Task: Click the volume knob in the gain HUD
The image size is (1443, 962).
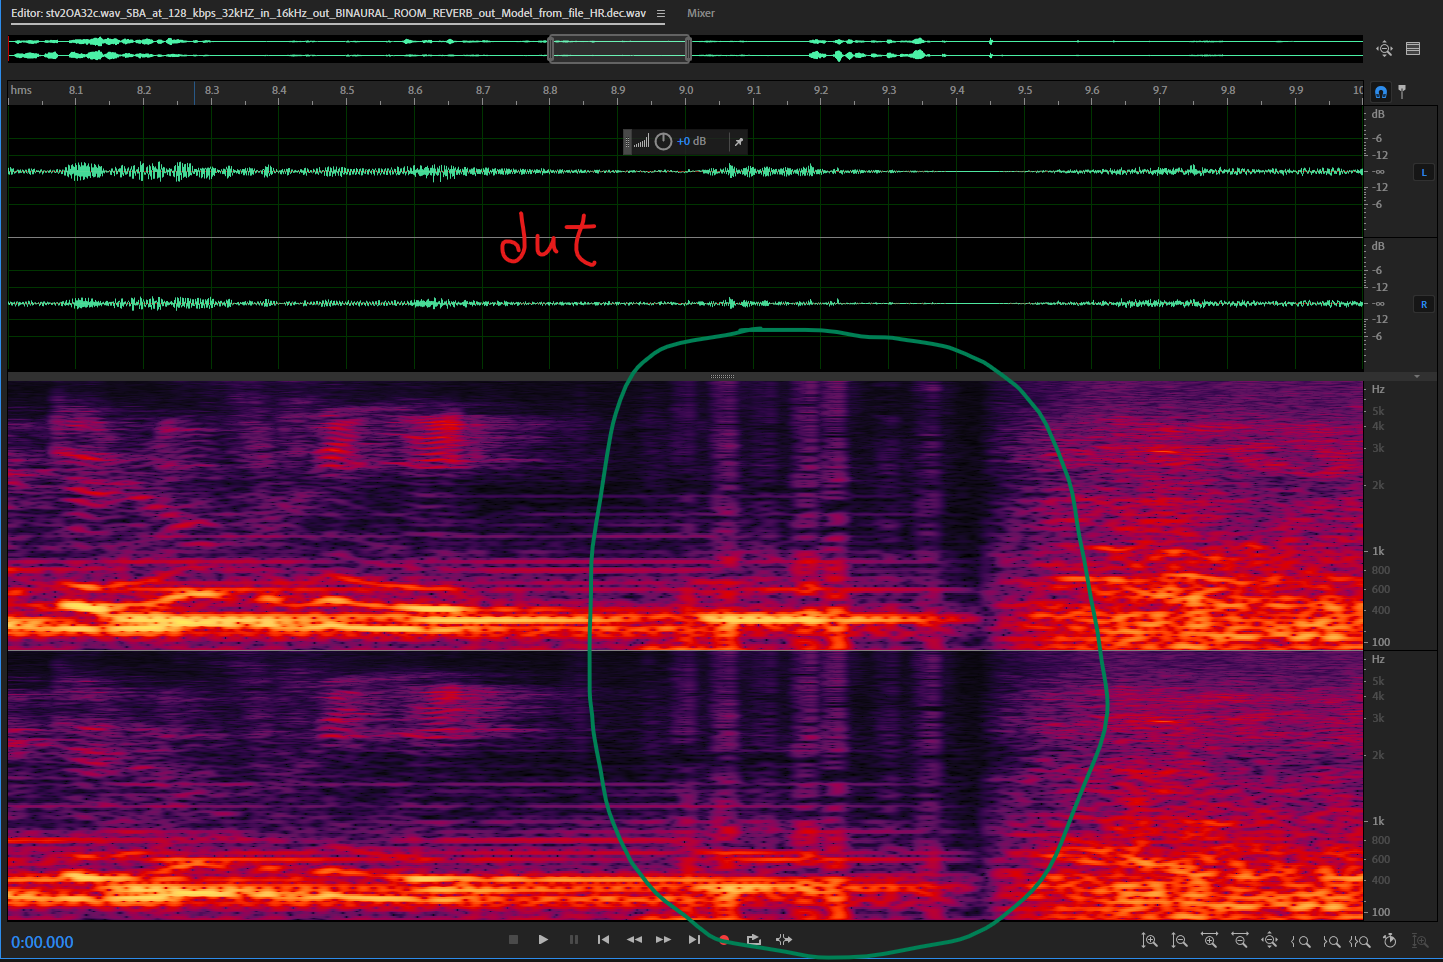Action: tap(663, 142)
